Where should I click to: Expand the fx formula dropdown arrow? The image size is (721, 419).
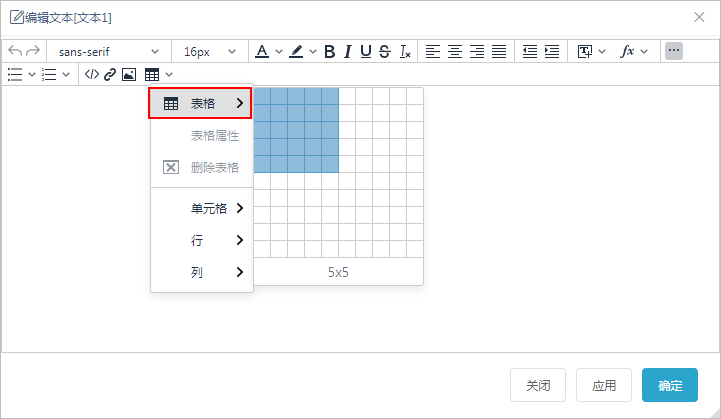point(644,52)
